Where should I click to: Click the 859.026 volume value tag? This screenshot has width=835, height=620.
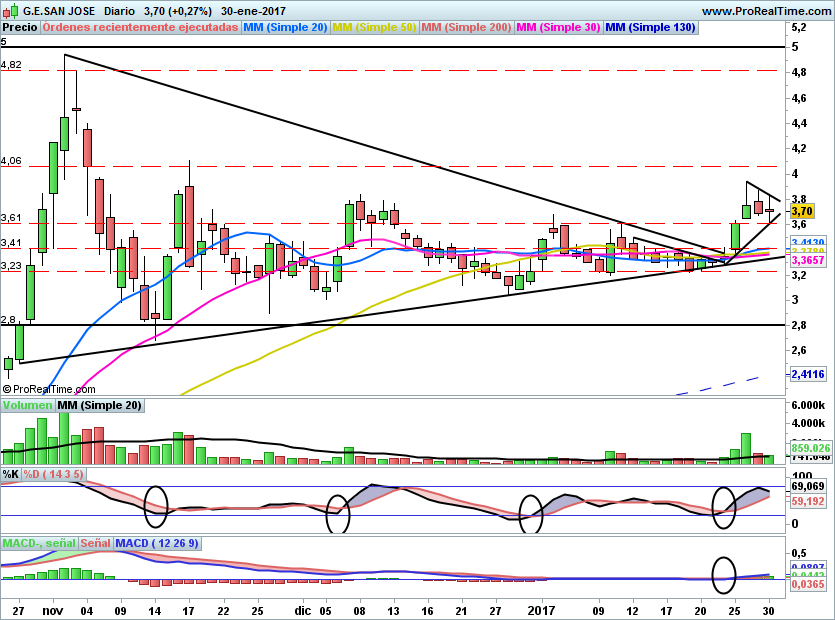(x=811, y=448)
